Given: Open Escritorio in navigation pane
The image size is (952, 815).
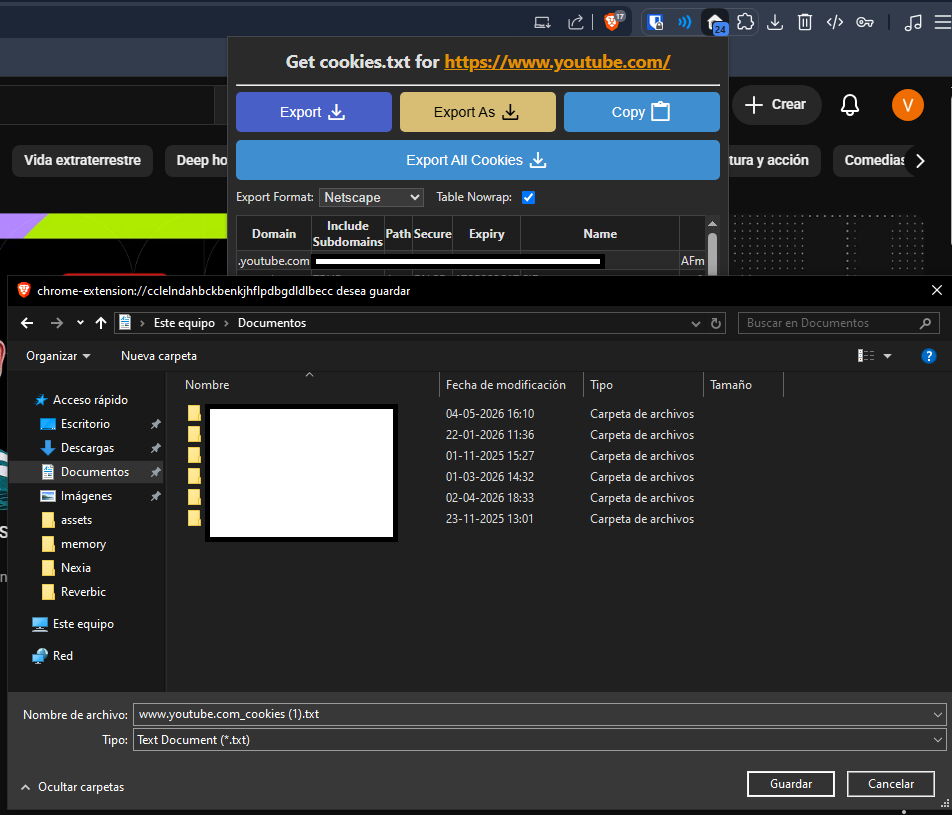Looking at the screenshot, I should (85, 424).
